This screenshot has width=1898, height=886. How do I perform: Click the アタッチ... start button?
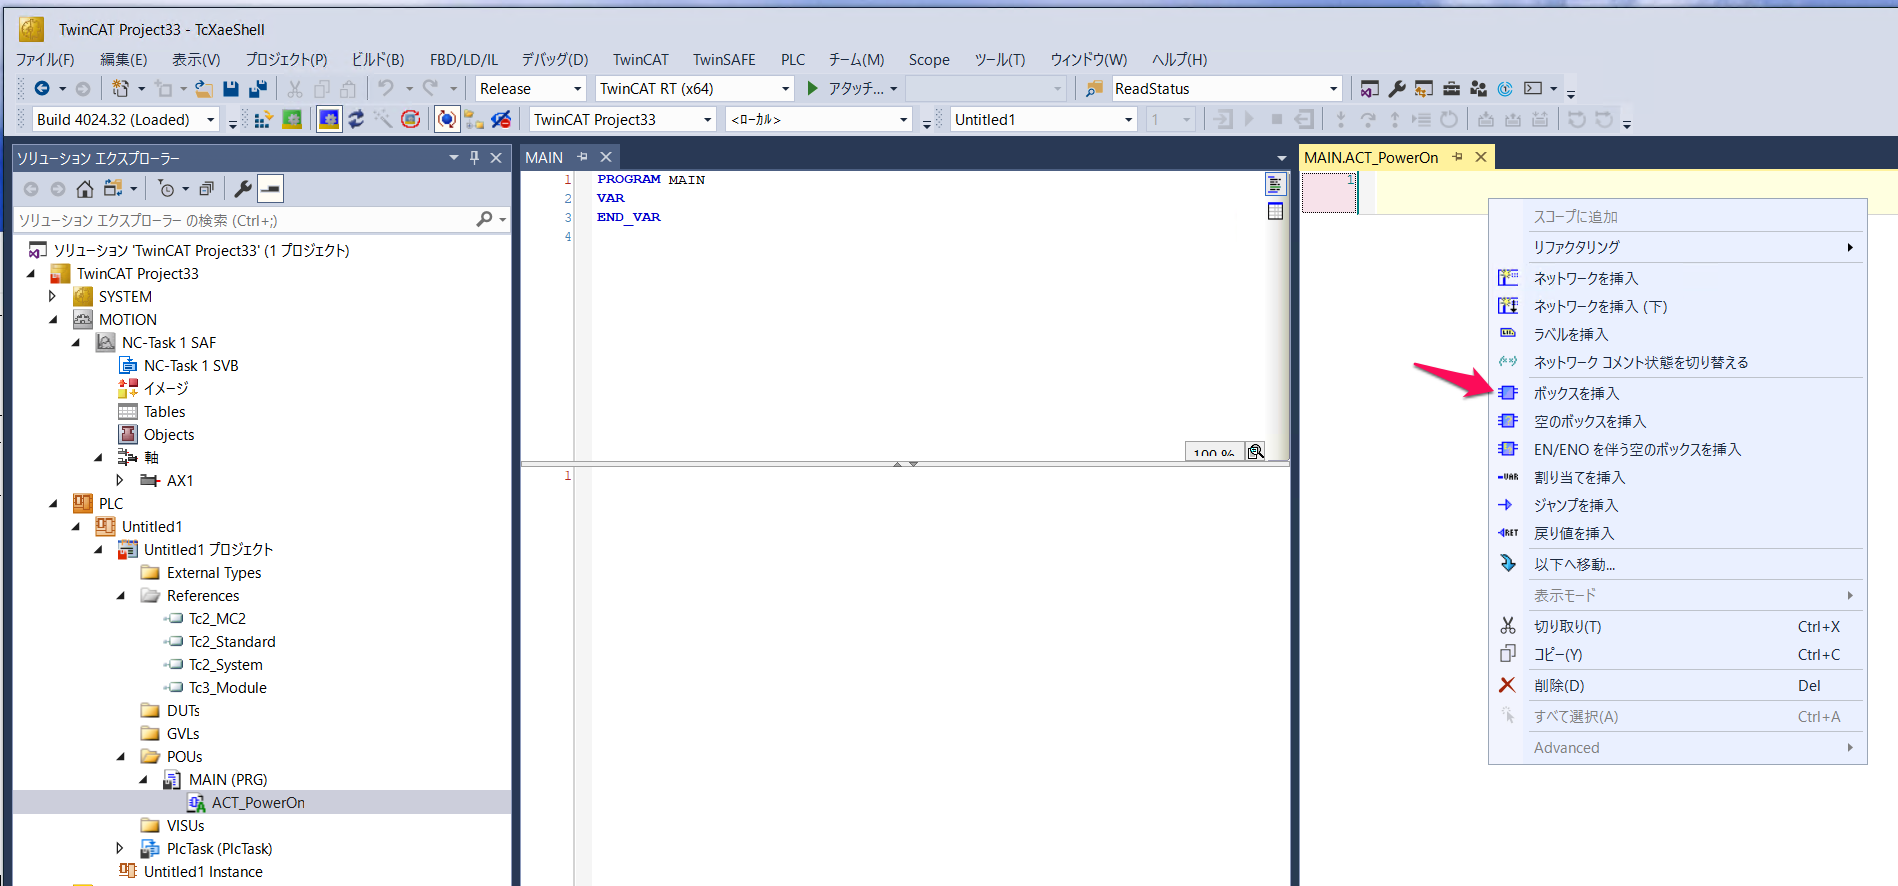845,89
